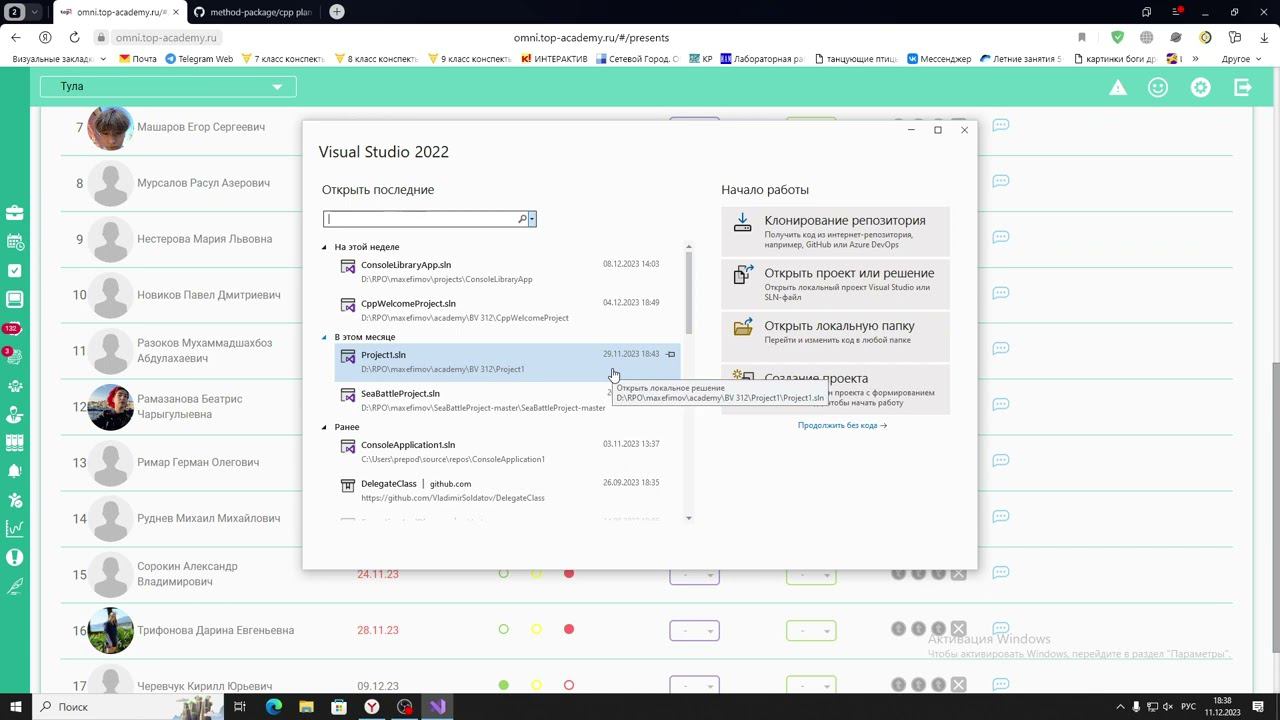The width and height of the screenshot is (1280, 720).
Task: Click the browser reload button
Action: coord(74,37)
